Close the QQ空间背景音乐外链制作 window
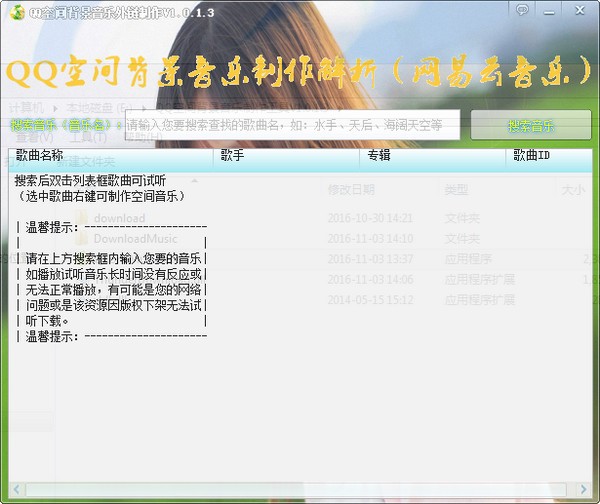This screenshot has width=600, height=504. 580,10
